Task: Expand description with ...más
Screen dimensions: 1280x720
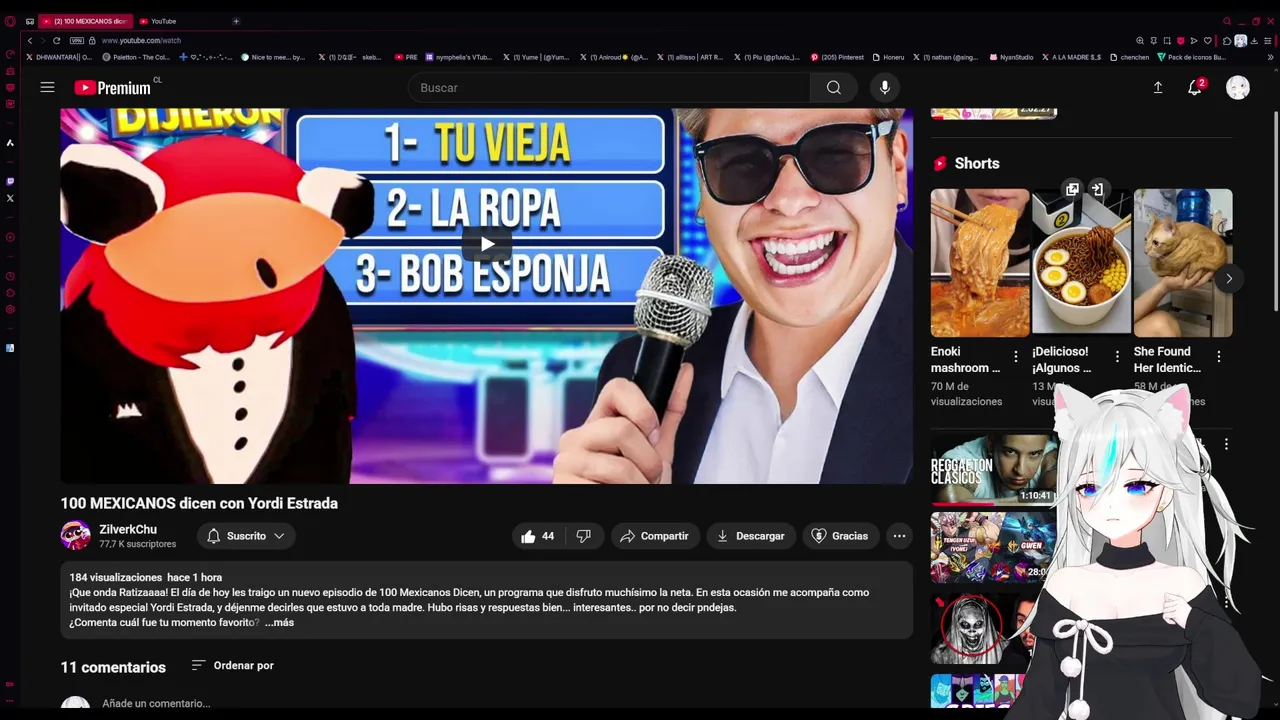Action: (x=279, y=622)
